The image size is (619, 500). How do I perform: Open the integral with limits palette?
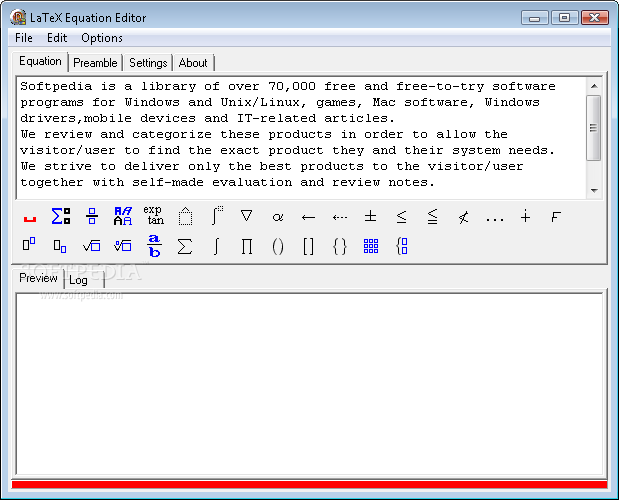tap(217, 215)
